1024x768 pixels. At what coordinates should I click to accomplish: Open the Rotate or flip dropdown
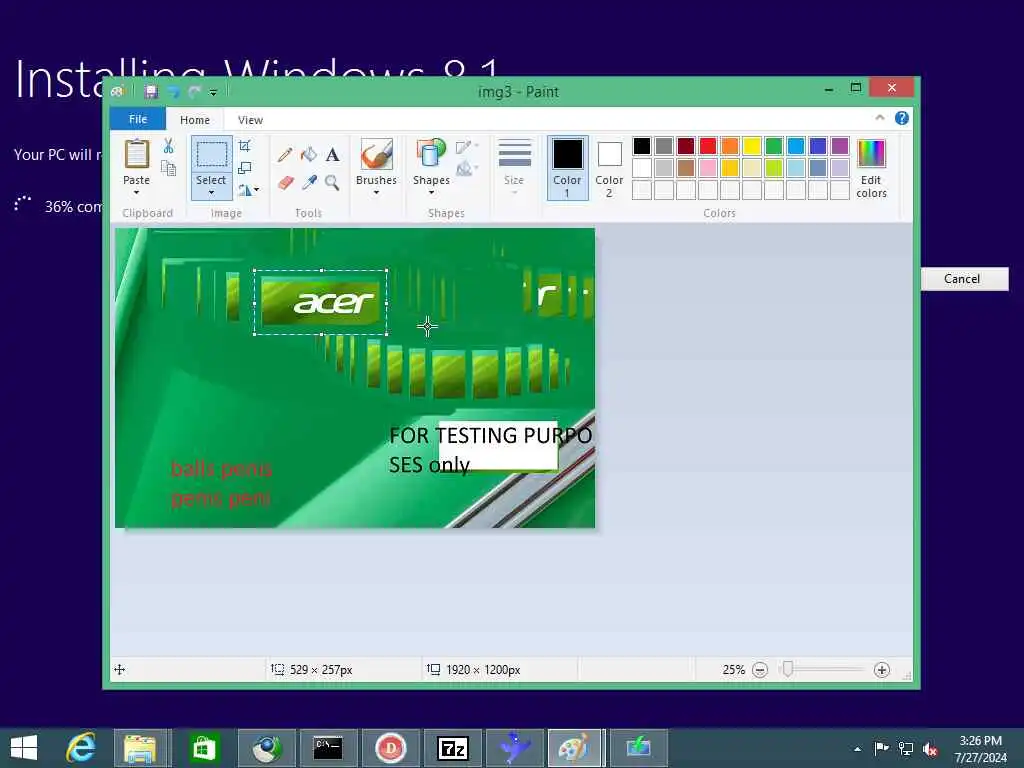249,190
